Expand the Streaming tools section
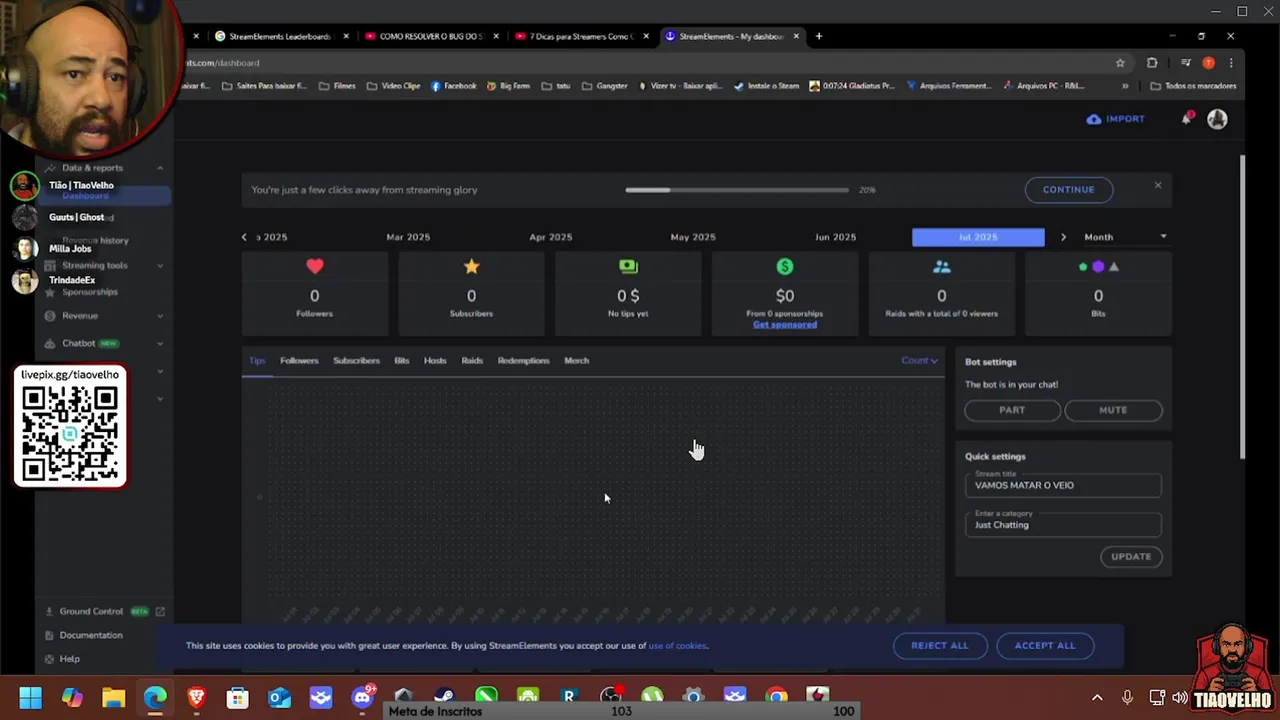The width and height of the screenshot is (1280, 720). 160,266
